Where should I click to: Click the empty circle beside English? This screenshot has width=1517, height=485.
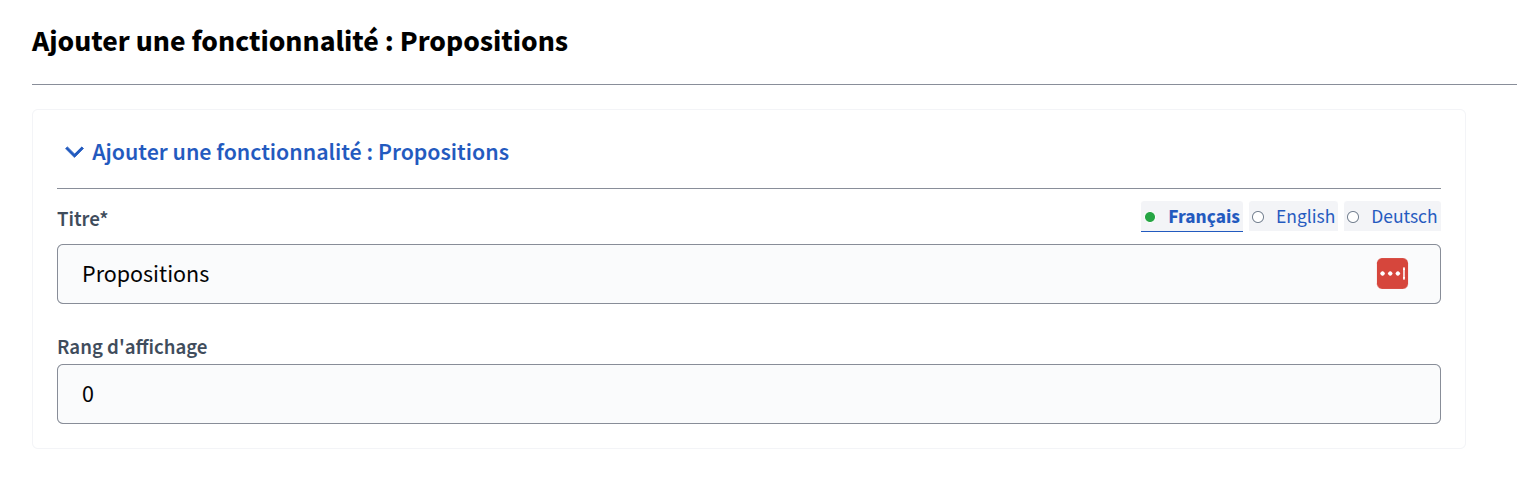tap(1258, 217)
